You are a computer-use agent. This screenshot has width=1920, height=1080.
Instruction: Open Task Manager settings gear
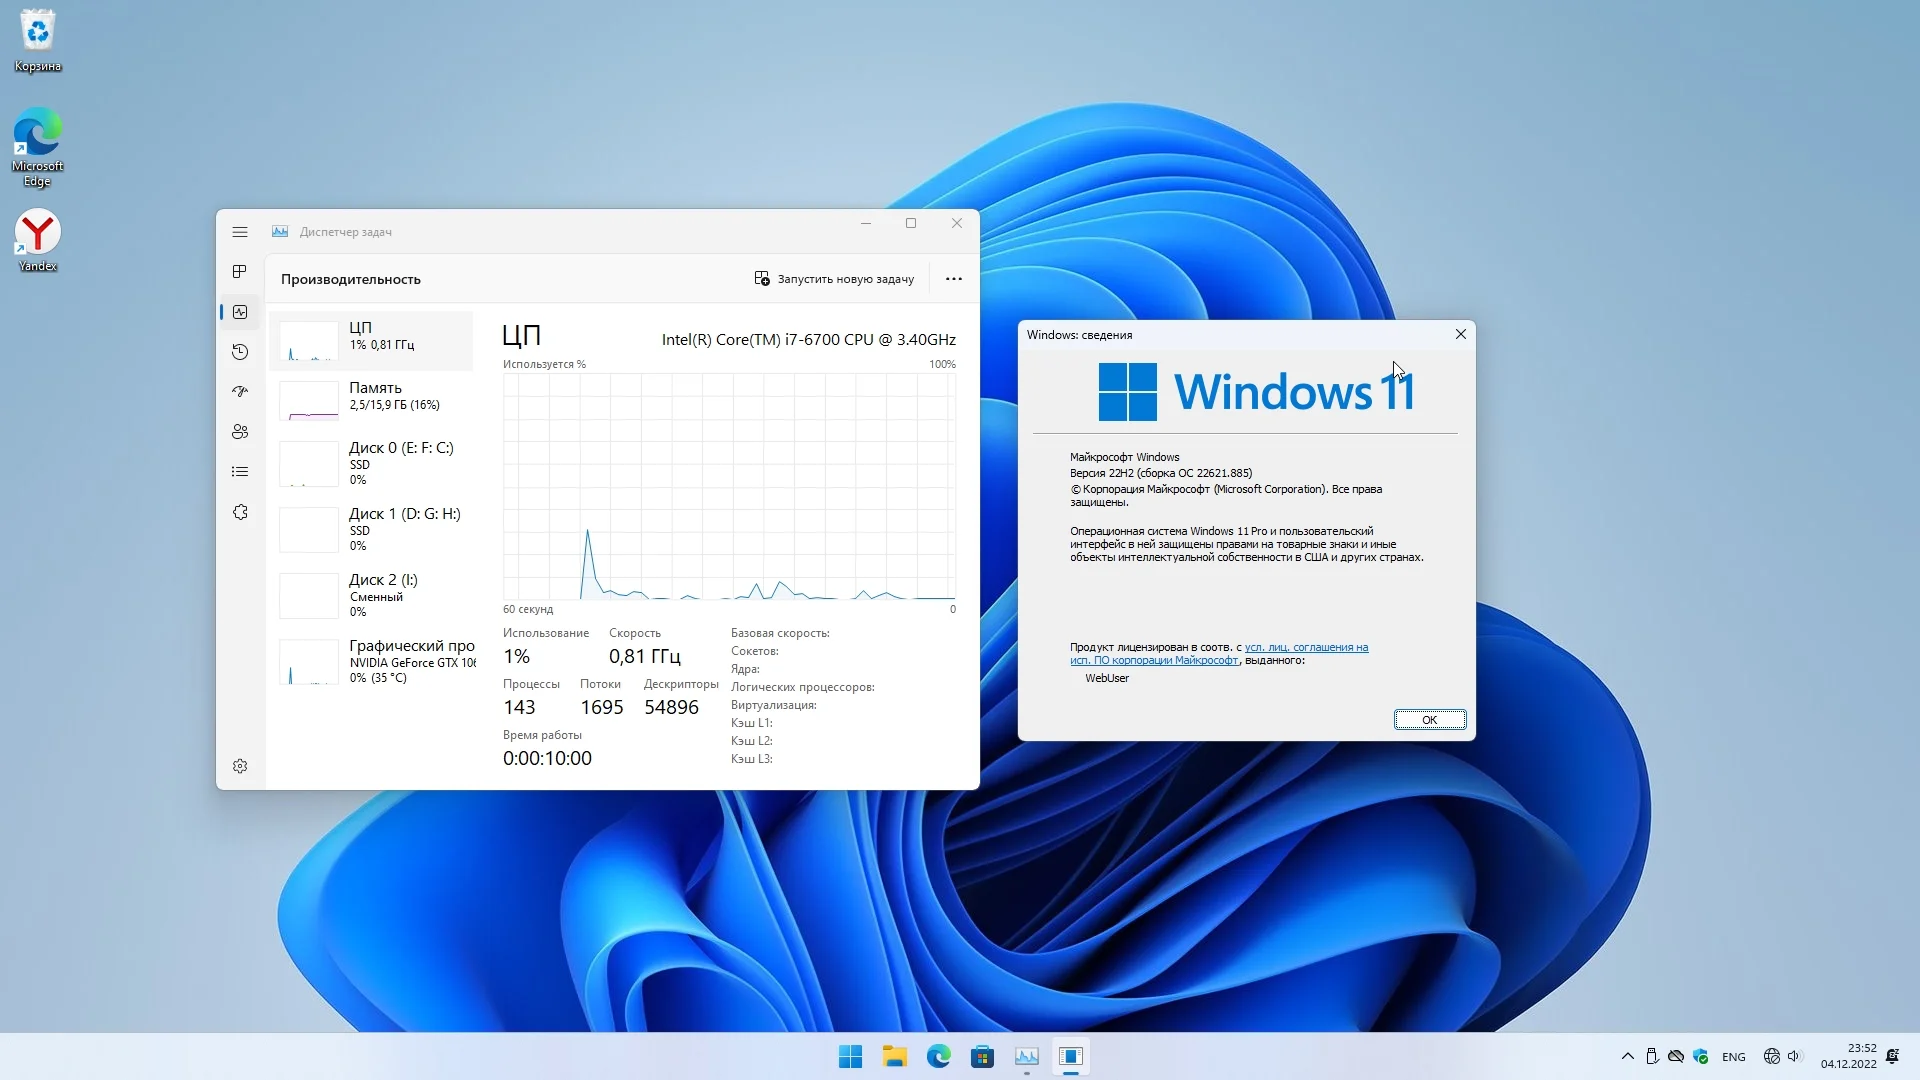click(x=239, y=766)
